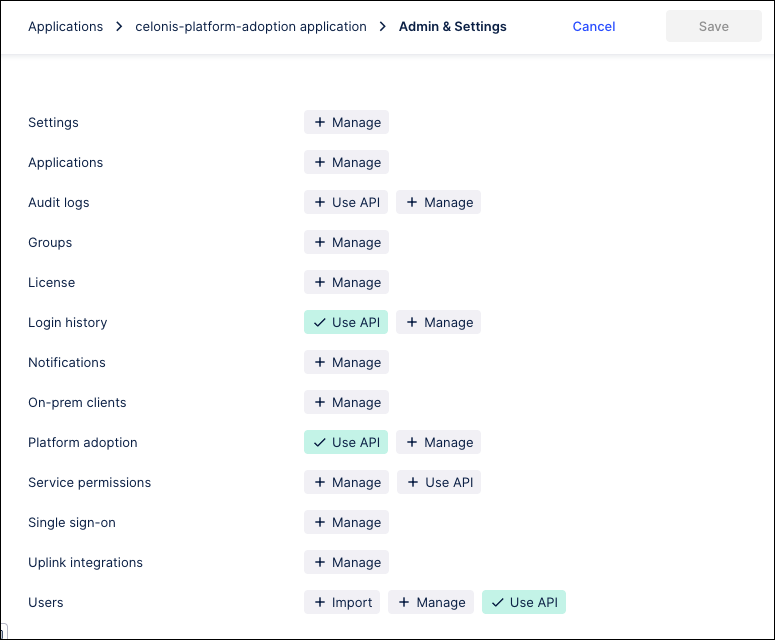This screenshot has width=775, height=640.
Task: Enable Manage permission for Platform adoption
Action: 438,442
